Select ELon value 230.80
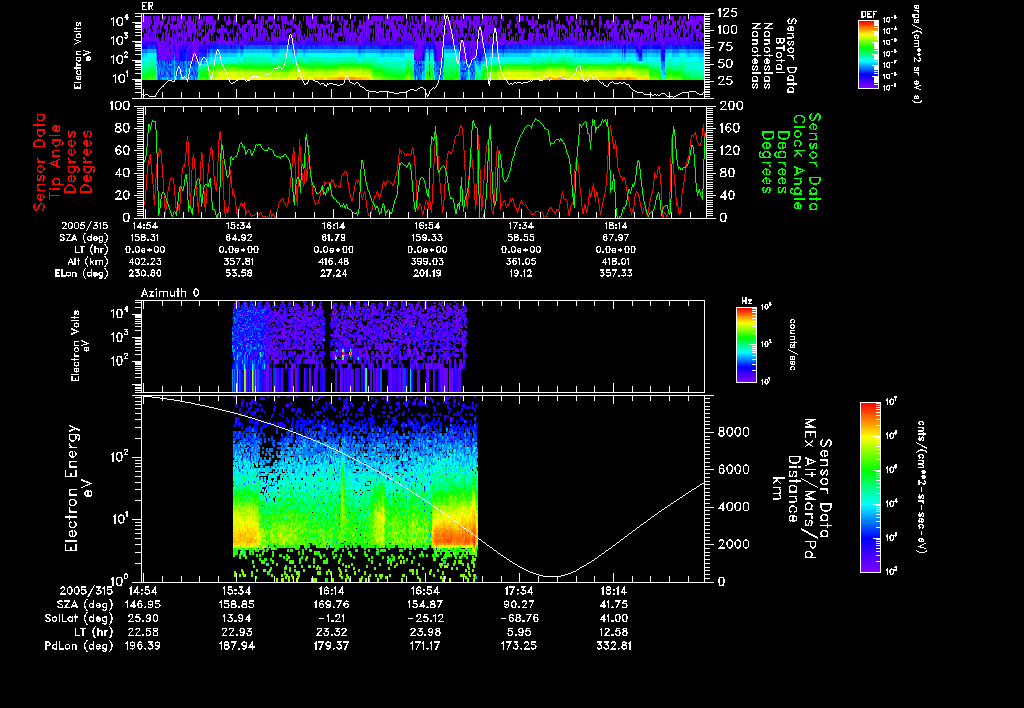 click(x=145, y=274)
